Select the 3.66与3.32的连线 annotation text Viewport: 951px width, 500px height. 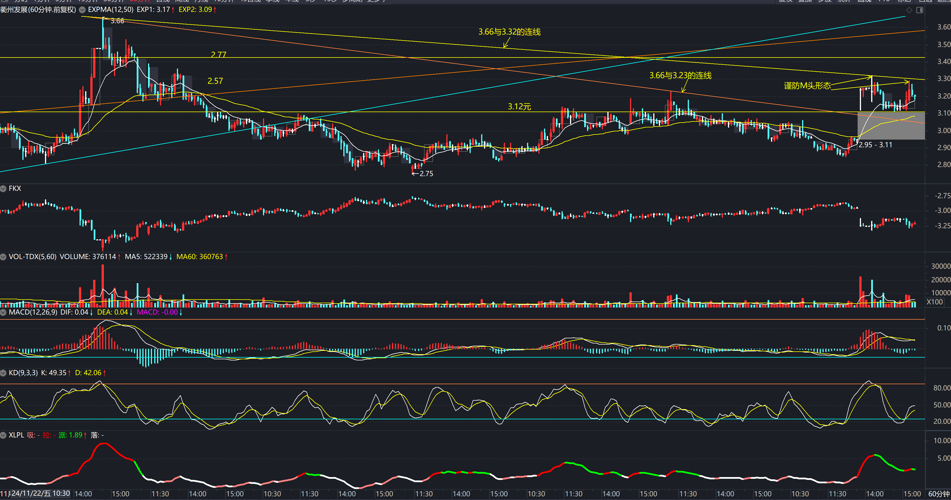[x=509, y=32]
